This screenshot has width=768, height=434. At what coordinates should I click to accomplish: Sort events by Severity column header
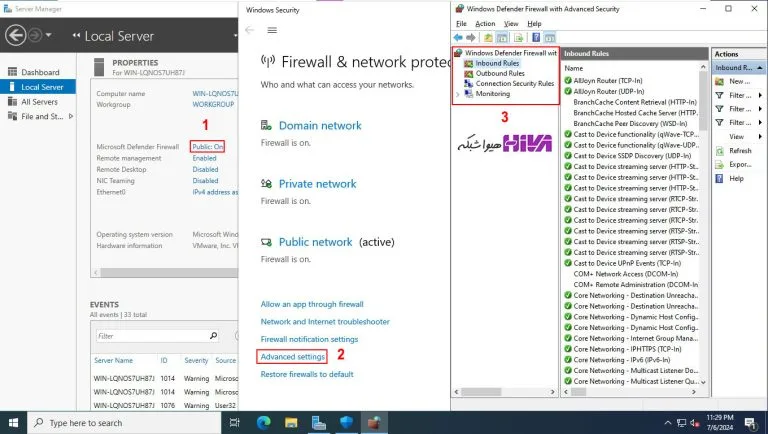[196, 361]
